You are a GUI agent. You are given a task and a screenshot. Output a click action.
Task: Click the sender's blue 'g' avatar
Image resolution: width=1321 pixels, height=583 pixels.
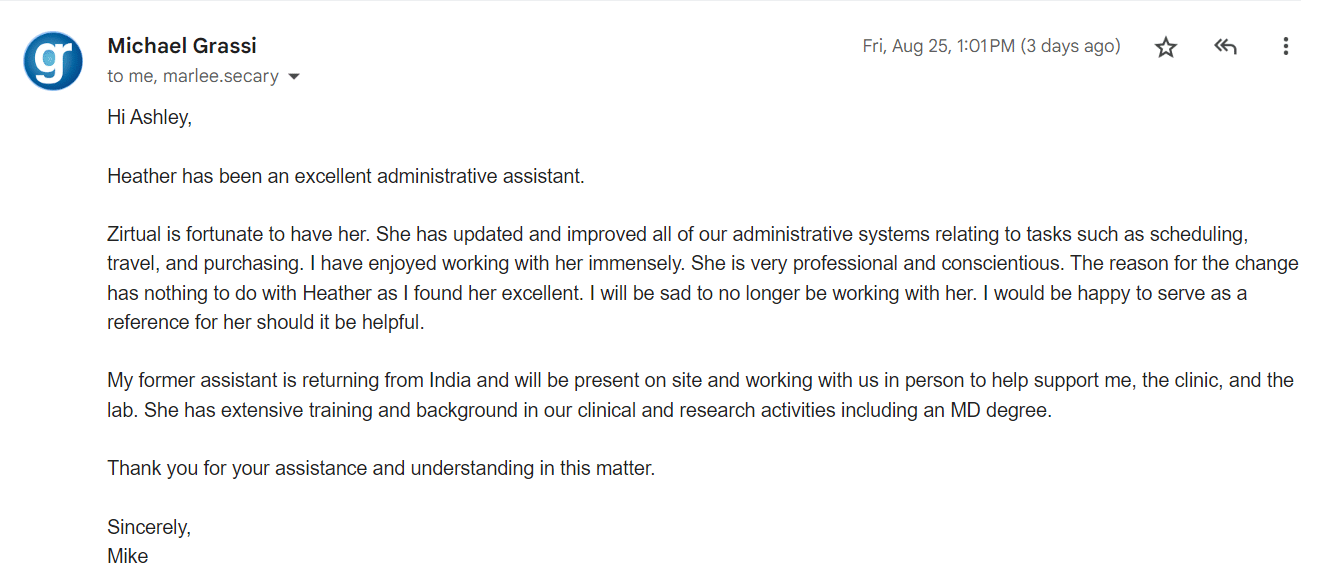(x=53, y=61)
